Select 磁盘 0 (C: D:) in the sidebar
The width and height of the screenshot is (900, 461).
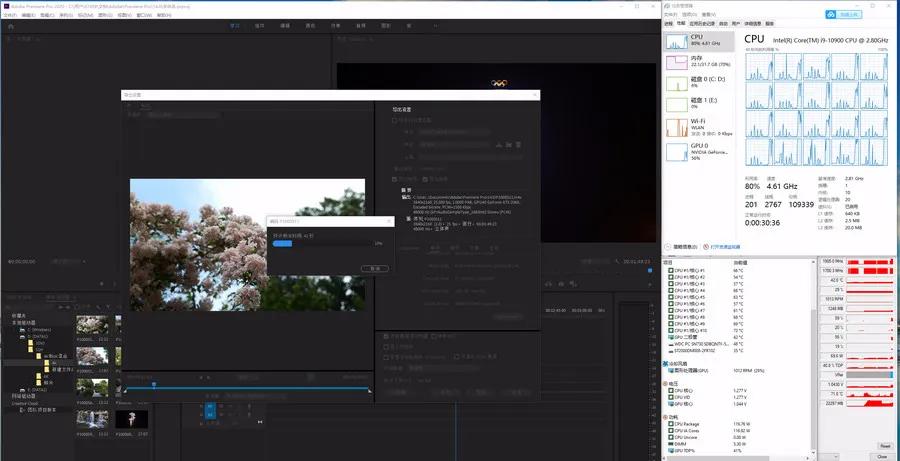click(700, 82)
